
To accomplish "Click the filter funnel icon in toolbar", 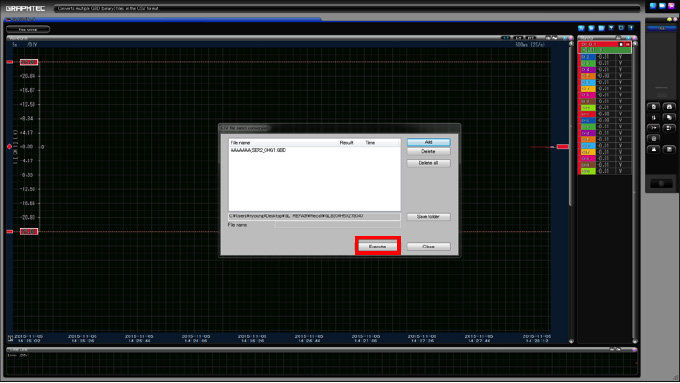I will point(611,28).
